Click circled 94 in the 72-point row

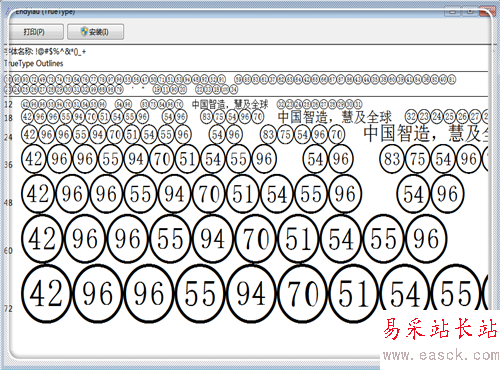(x=251, y=294)
